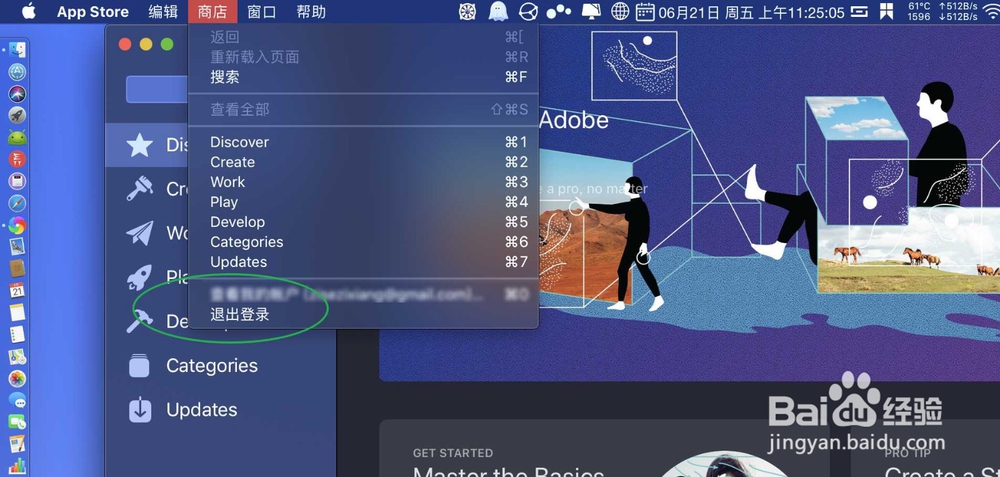1000x477 pixels.
Task: Open Preview app in the Dock
Action: pos(17,246)
